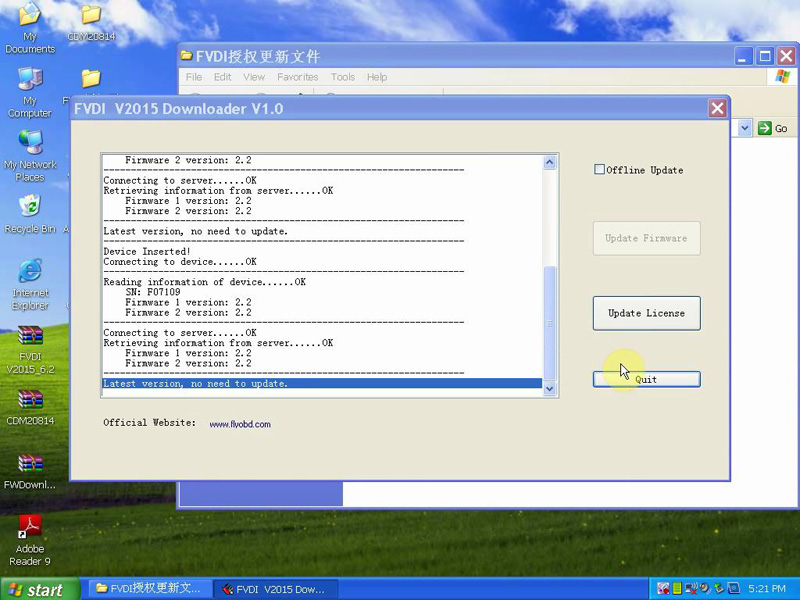The width and height of the screenshot is (800, 600).
Task: Open the FWDownl... archive on desktop
Action: (x=30, y=464)
